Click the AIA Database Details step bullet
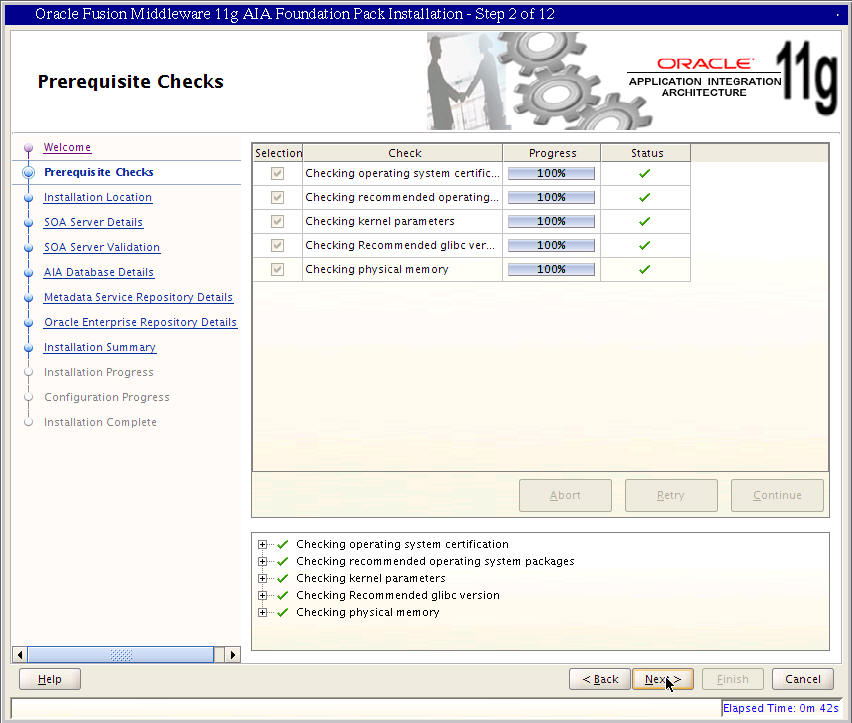This screenshot has width=852, height=723. pos(29,273)
